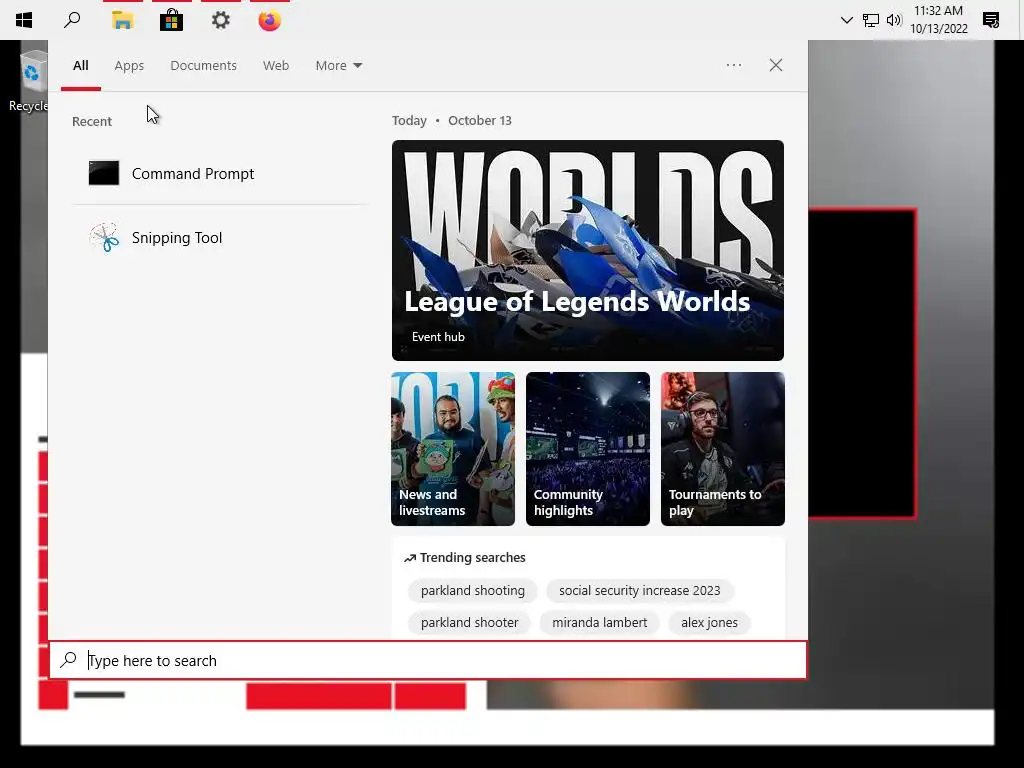Open the Windows Start menu
Viewport: 1024px width, 768px height.
24,20
